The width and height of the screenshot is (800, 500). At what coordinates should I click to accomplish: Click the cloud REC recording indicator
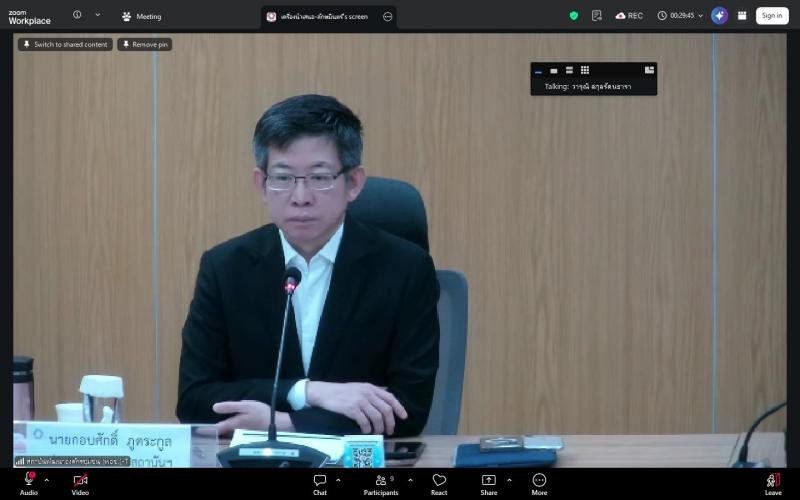pyautogui.click(x=629, y=16)
